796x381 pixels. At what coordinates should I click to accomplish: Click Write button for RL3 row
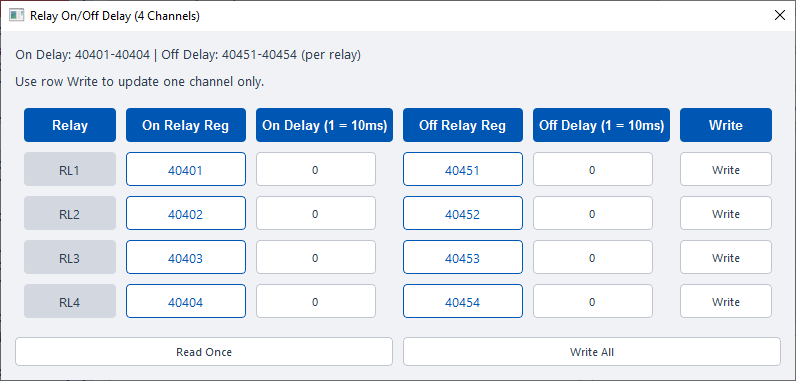[726, 257]
